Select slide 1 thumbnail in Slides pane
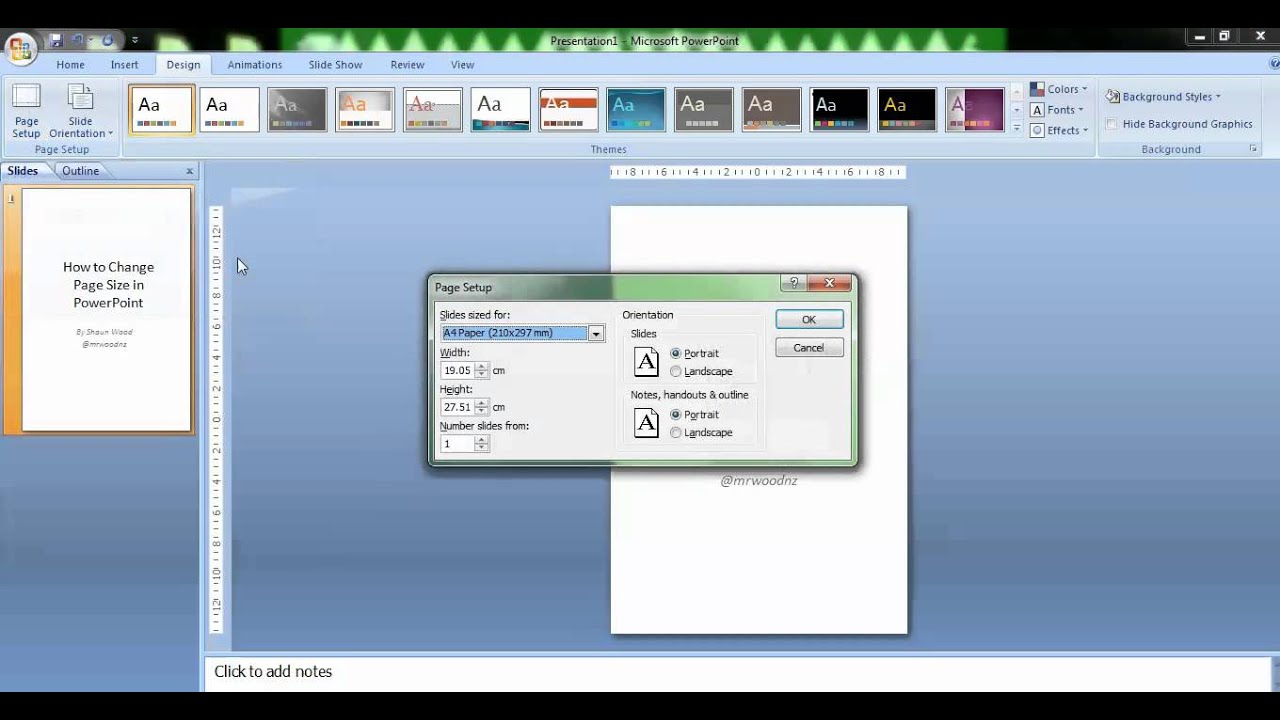The width and height of the screenshot is (1280, 720). pos(107,310)
